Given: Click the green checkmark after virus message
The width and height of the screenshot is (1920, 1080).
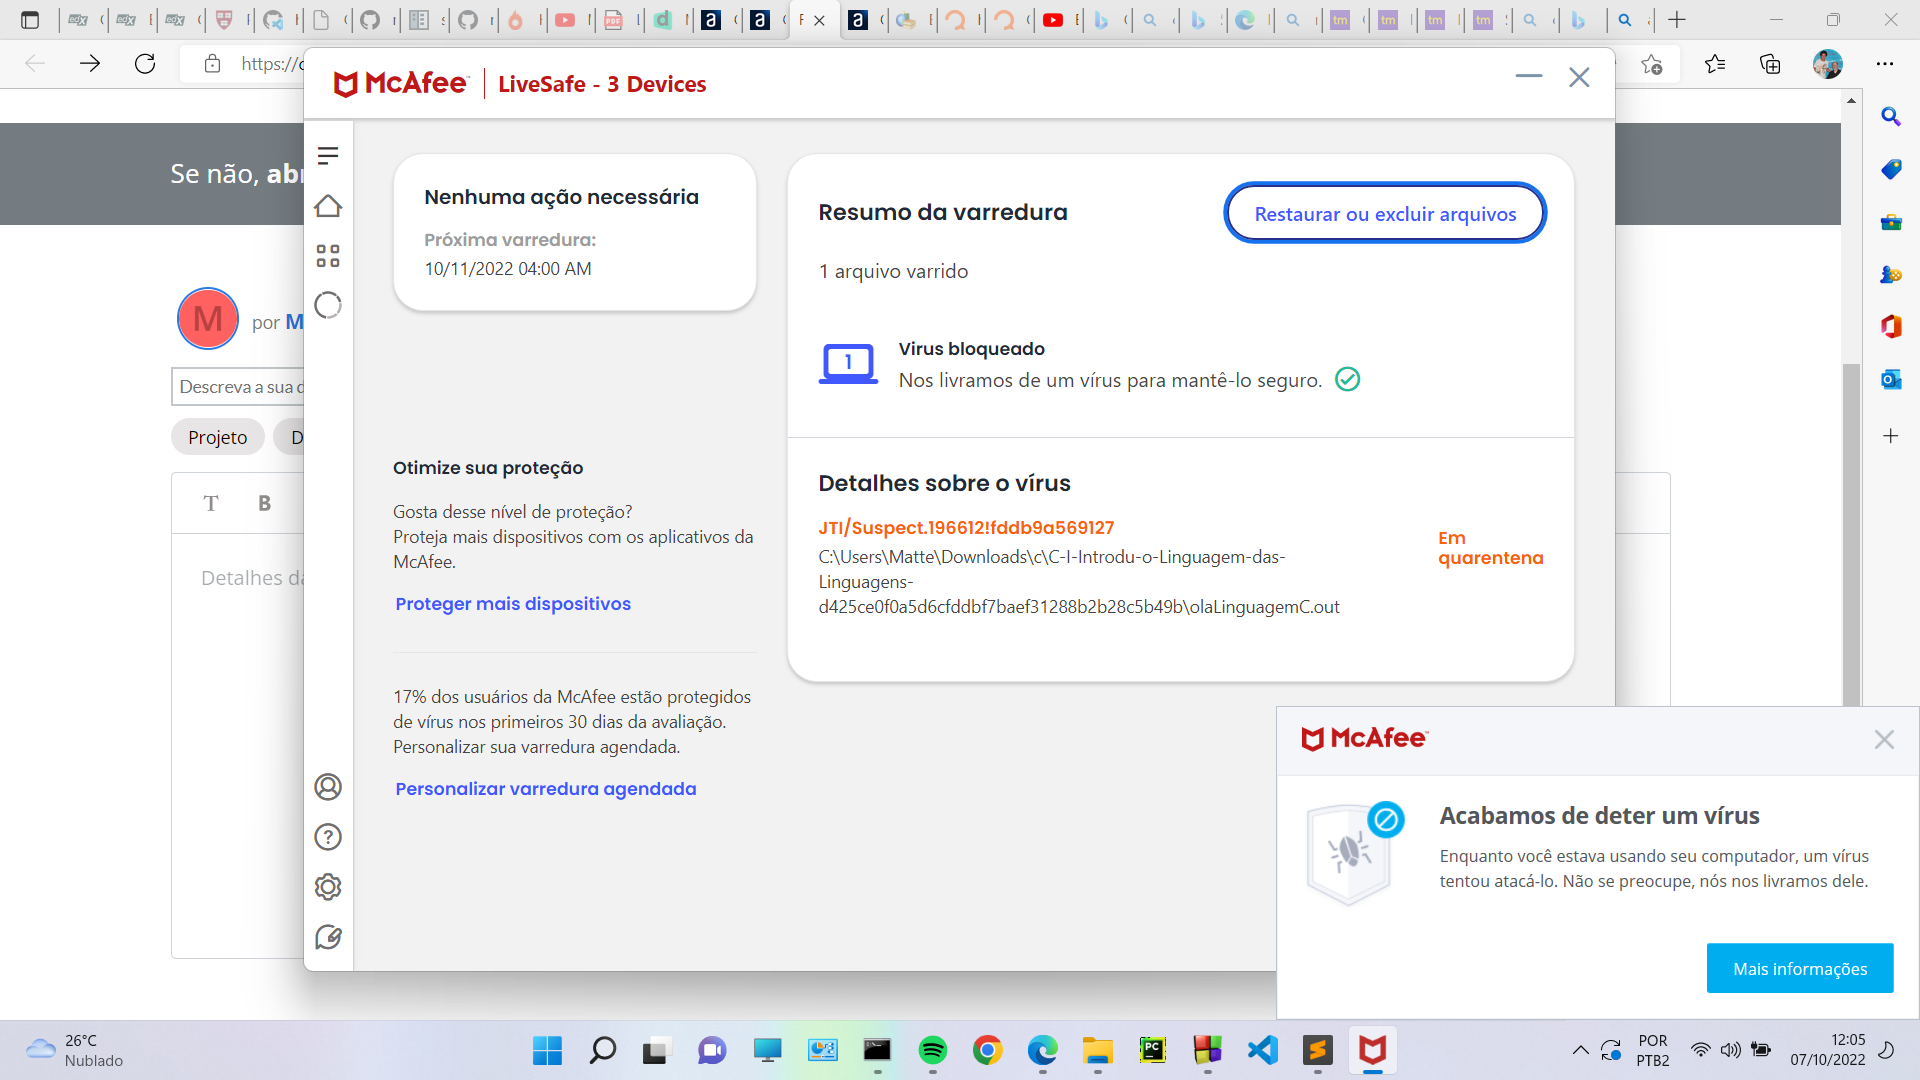Looking at the screenshot, I should 1348,379.
